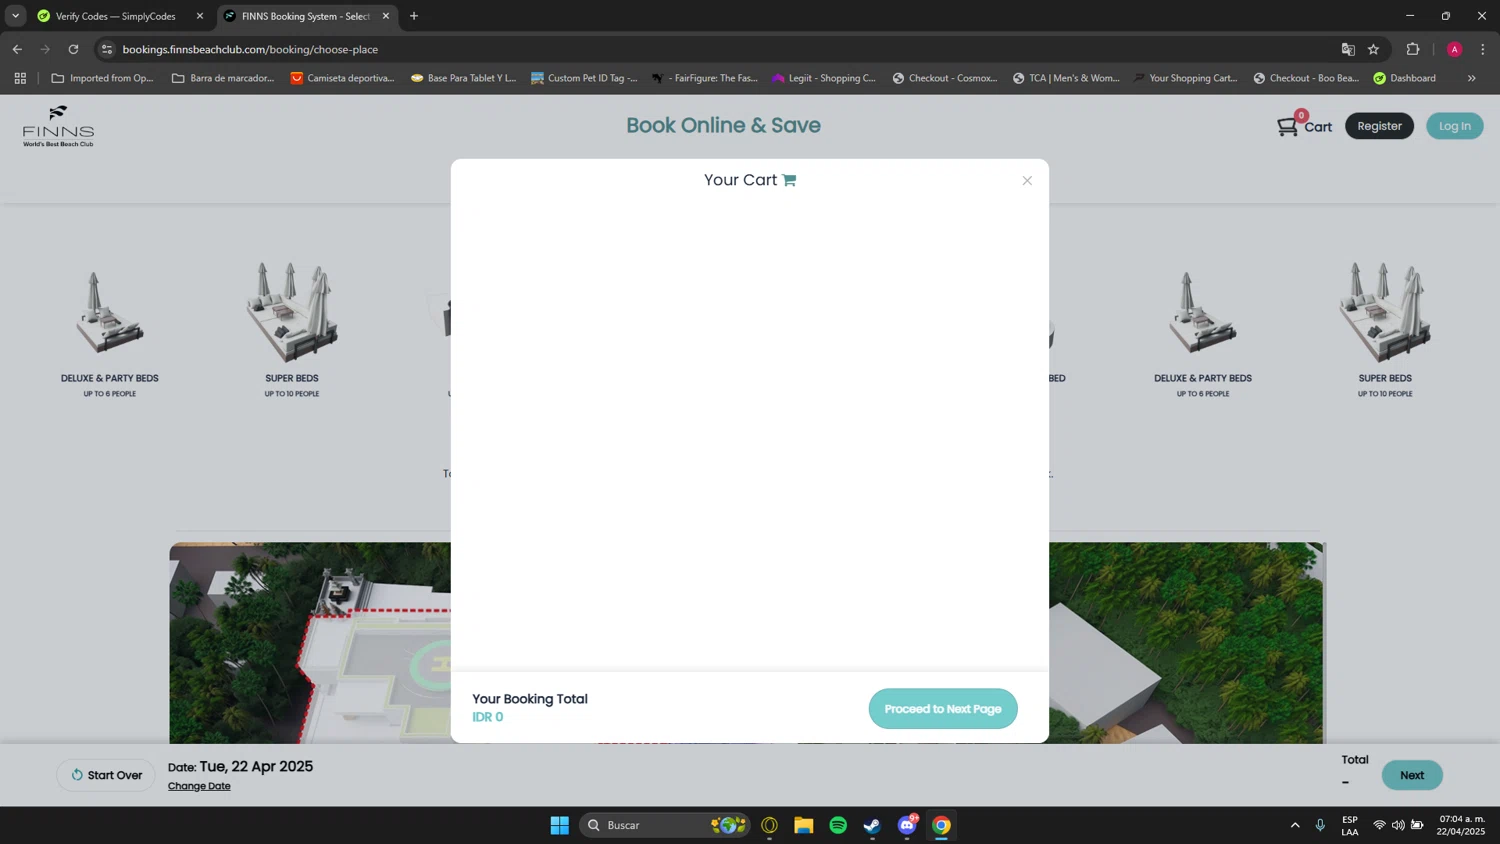This screenshot has width=1500, height=844.
Task: Open Checkout - Cosmox bookmark
Action: point(945,78)
